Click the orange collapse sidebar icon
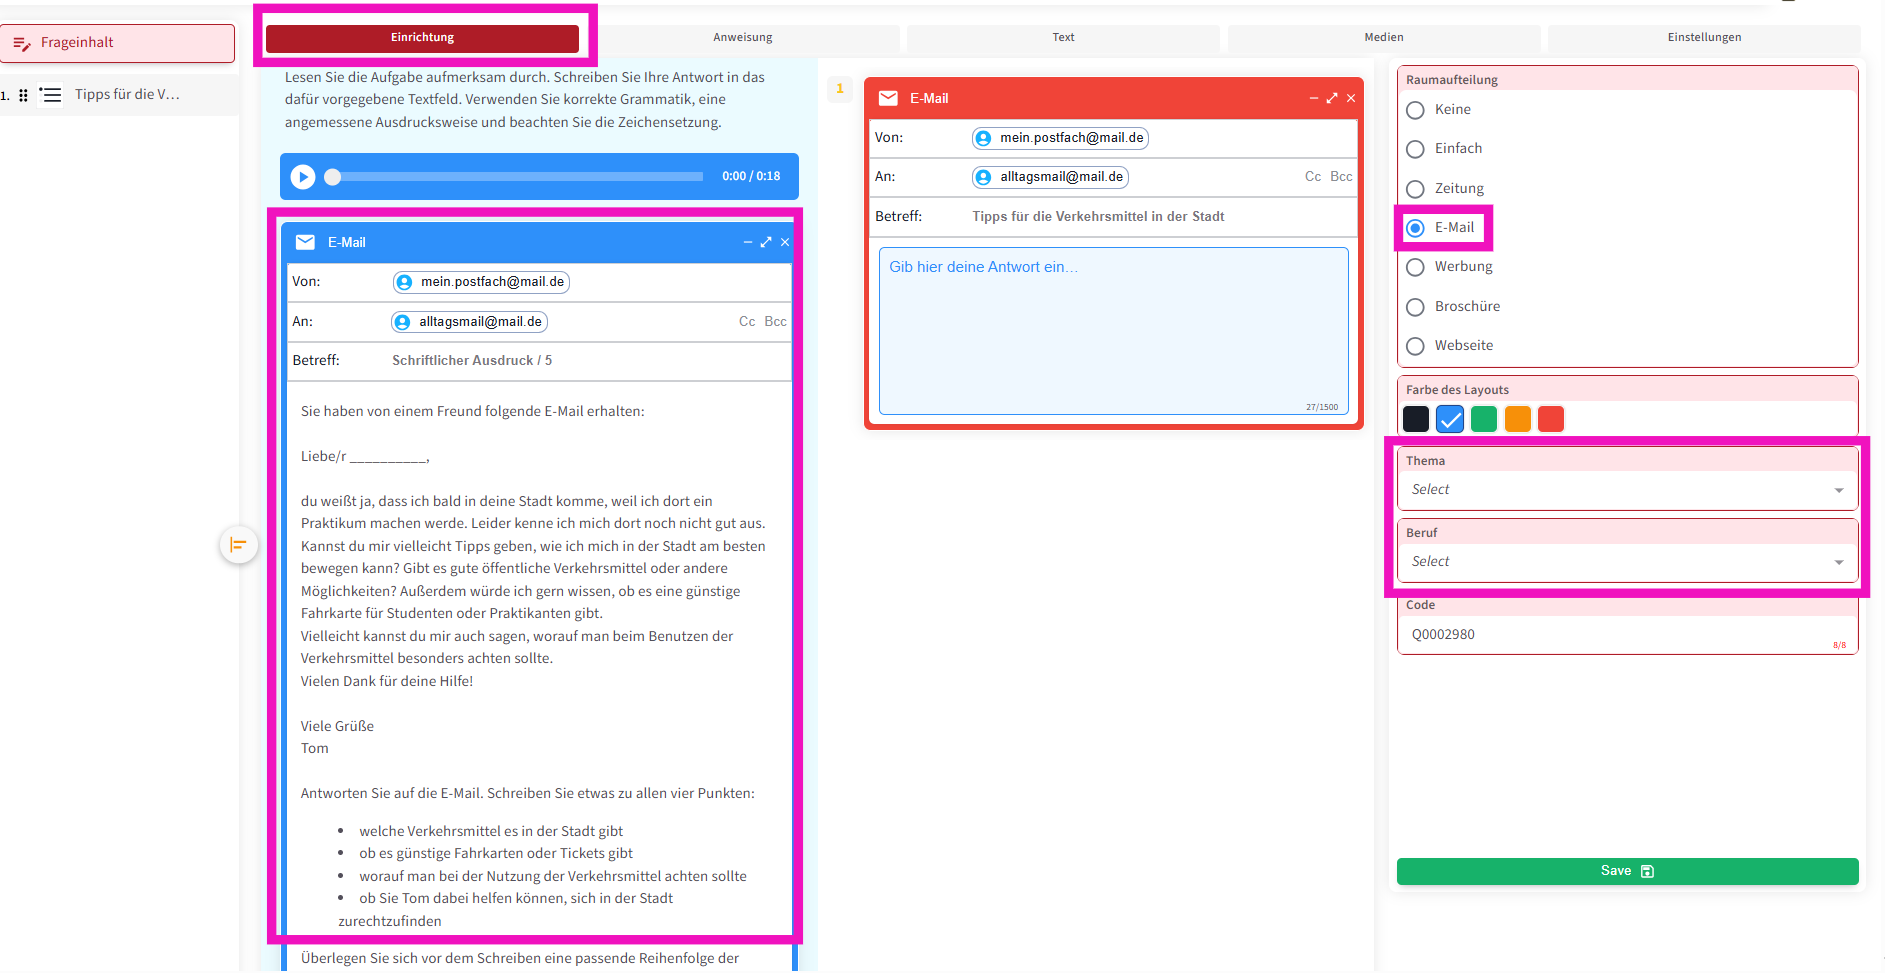 click(238, 545)
